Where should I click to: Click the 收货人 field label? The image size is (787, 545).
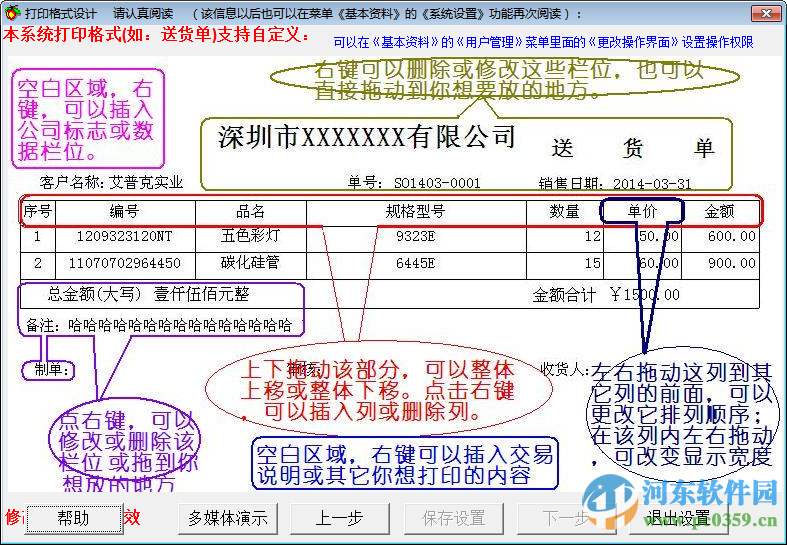pos(564,369)
